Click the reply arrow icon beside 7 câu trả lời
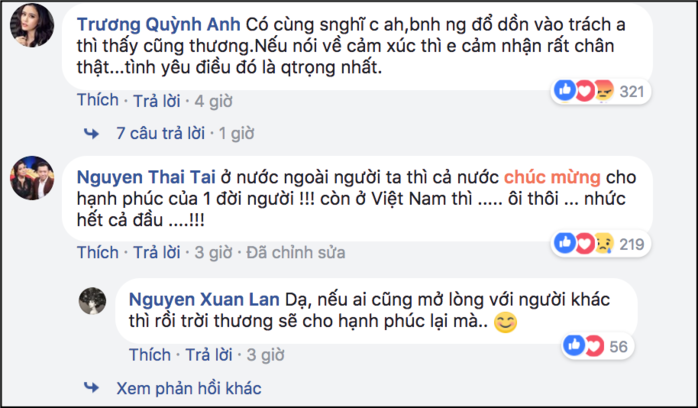Screen dimensions: 698x408 (x=92, y=133)
